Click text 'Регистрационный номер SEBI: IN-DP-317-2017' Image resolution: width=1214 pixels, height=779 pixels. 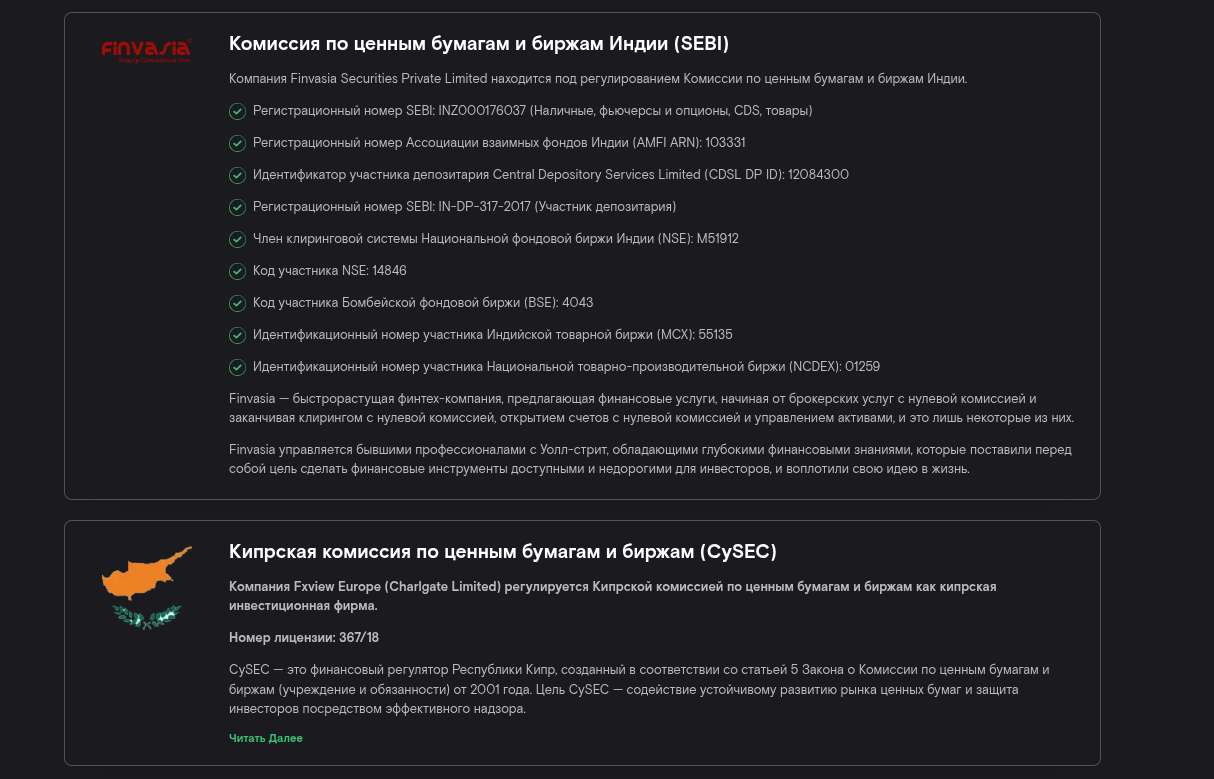pos(392,207)
